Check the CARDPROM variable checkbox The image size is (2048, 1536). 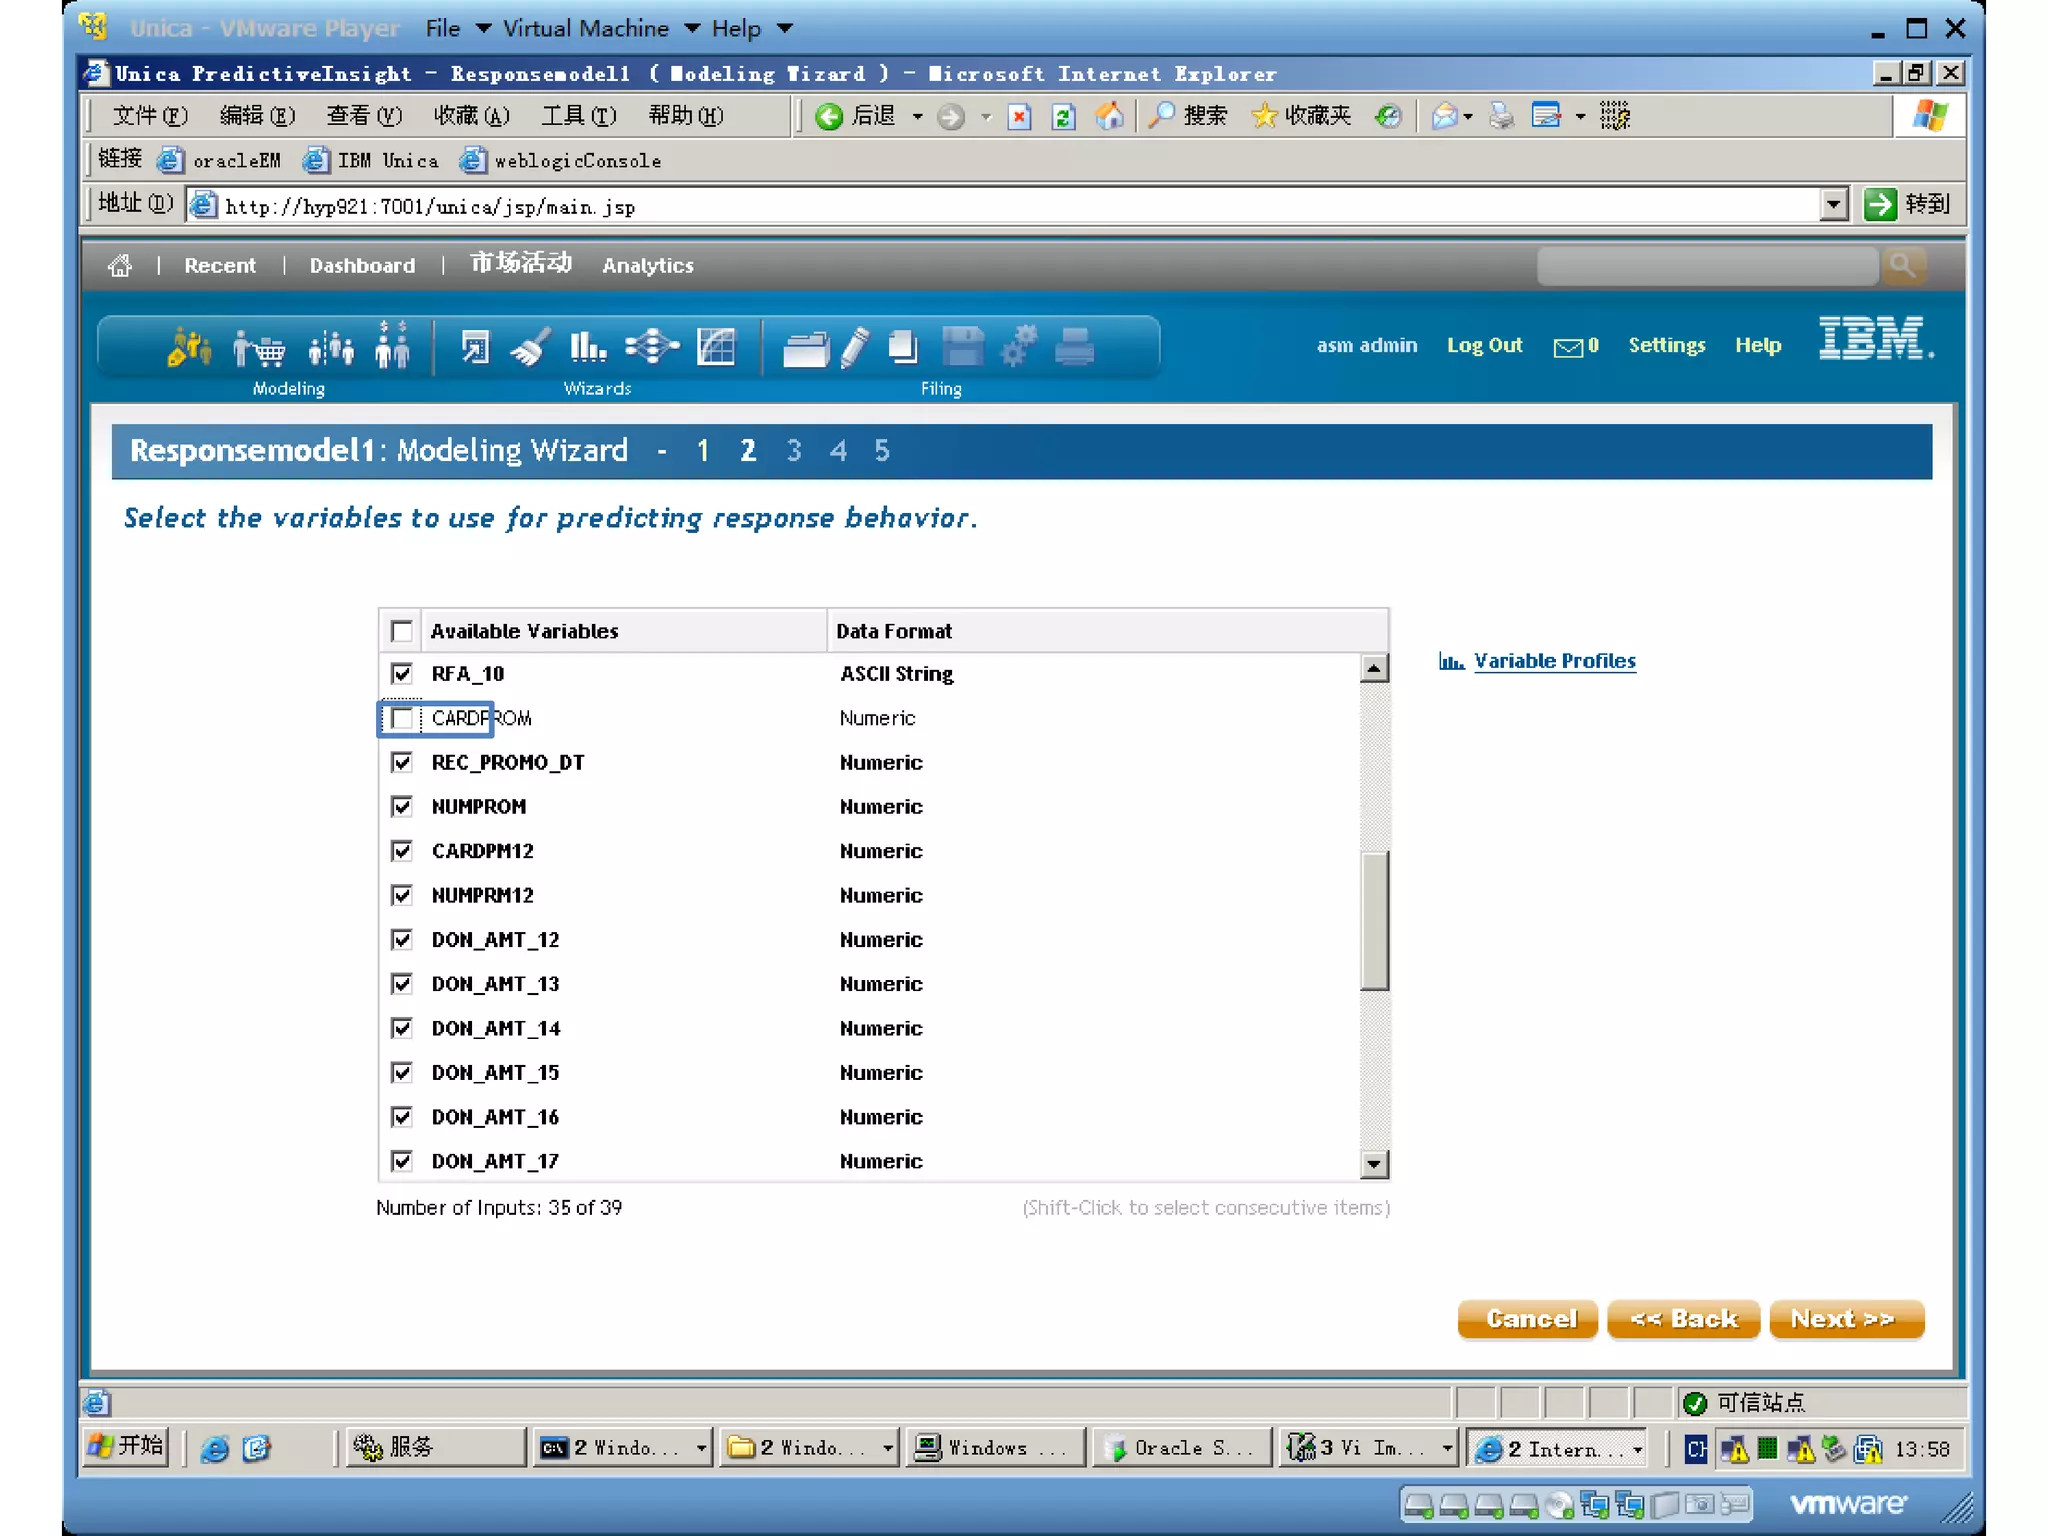click(402, 718)
